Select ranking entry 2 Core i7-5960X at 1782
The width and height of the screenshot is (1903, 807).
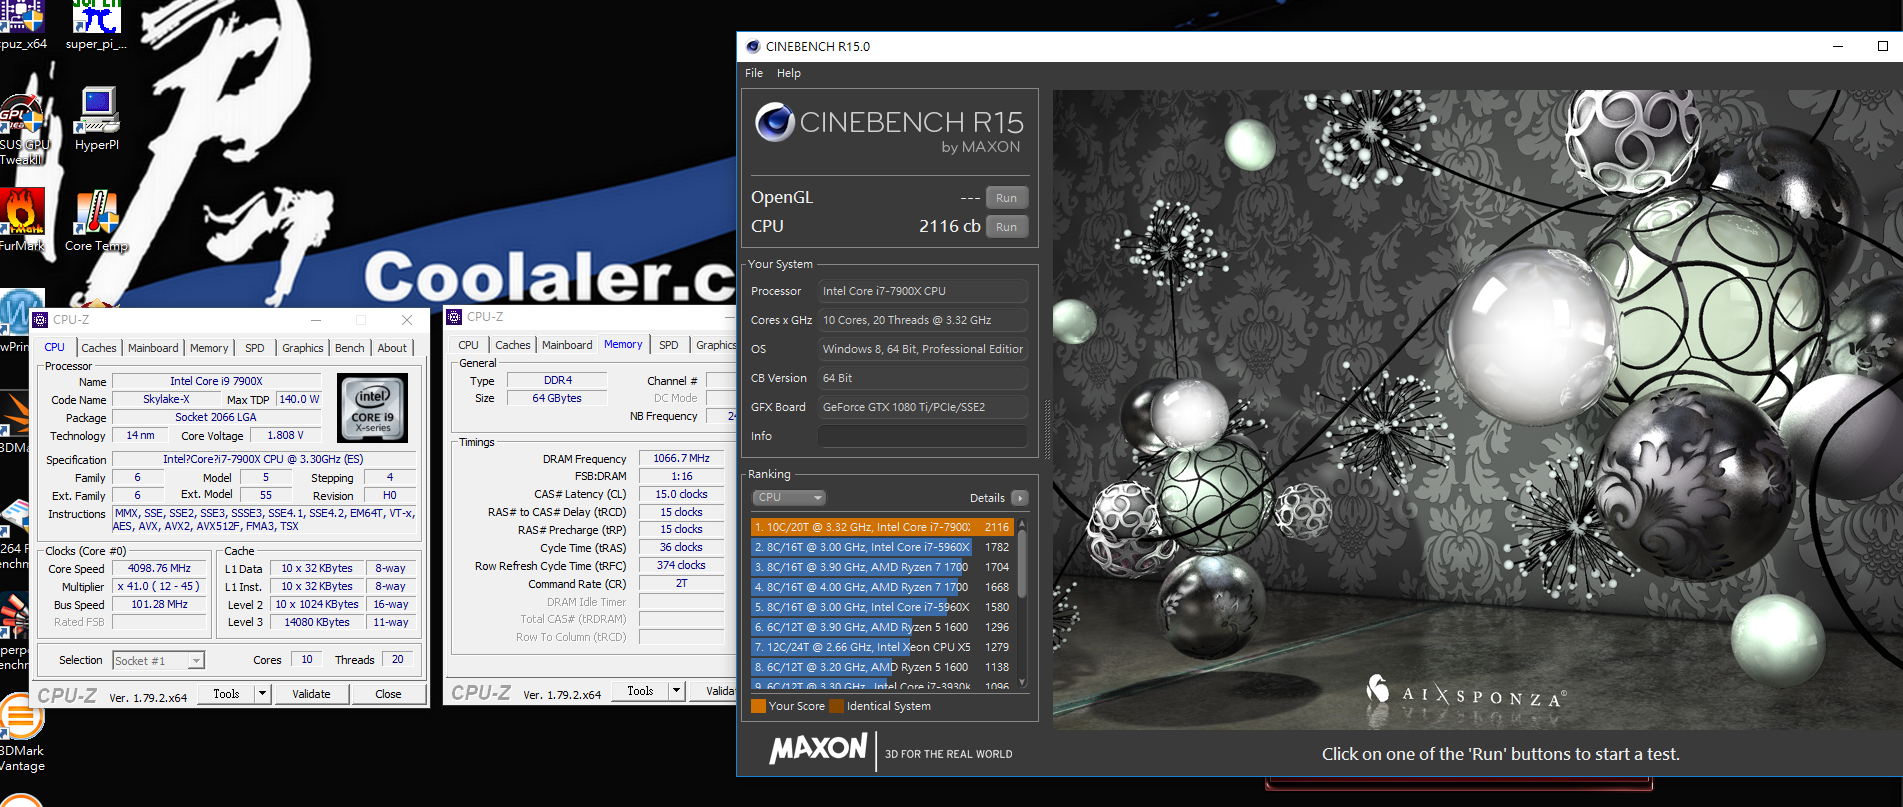click(882, 547)
